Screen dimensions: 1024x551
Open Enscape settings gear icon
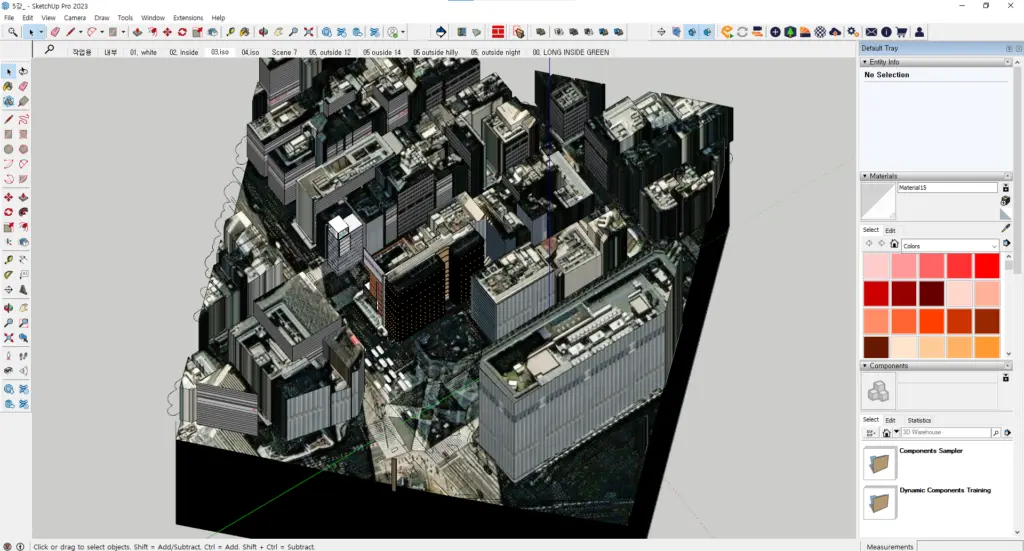tap(852, 32)
